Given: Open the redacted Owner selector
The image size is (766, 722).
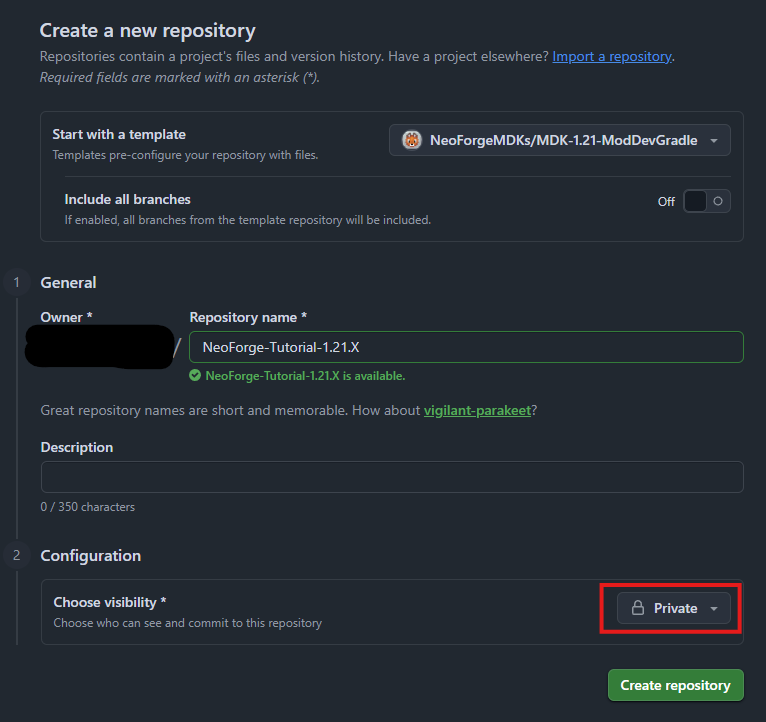Looking at the screenshot, I should (x=100, y=347).
